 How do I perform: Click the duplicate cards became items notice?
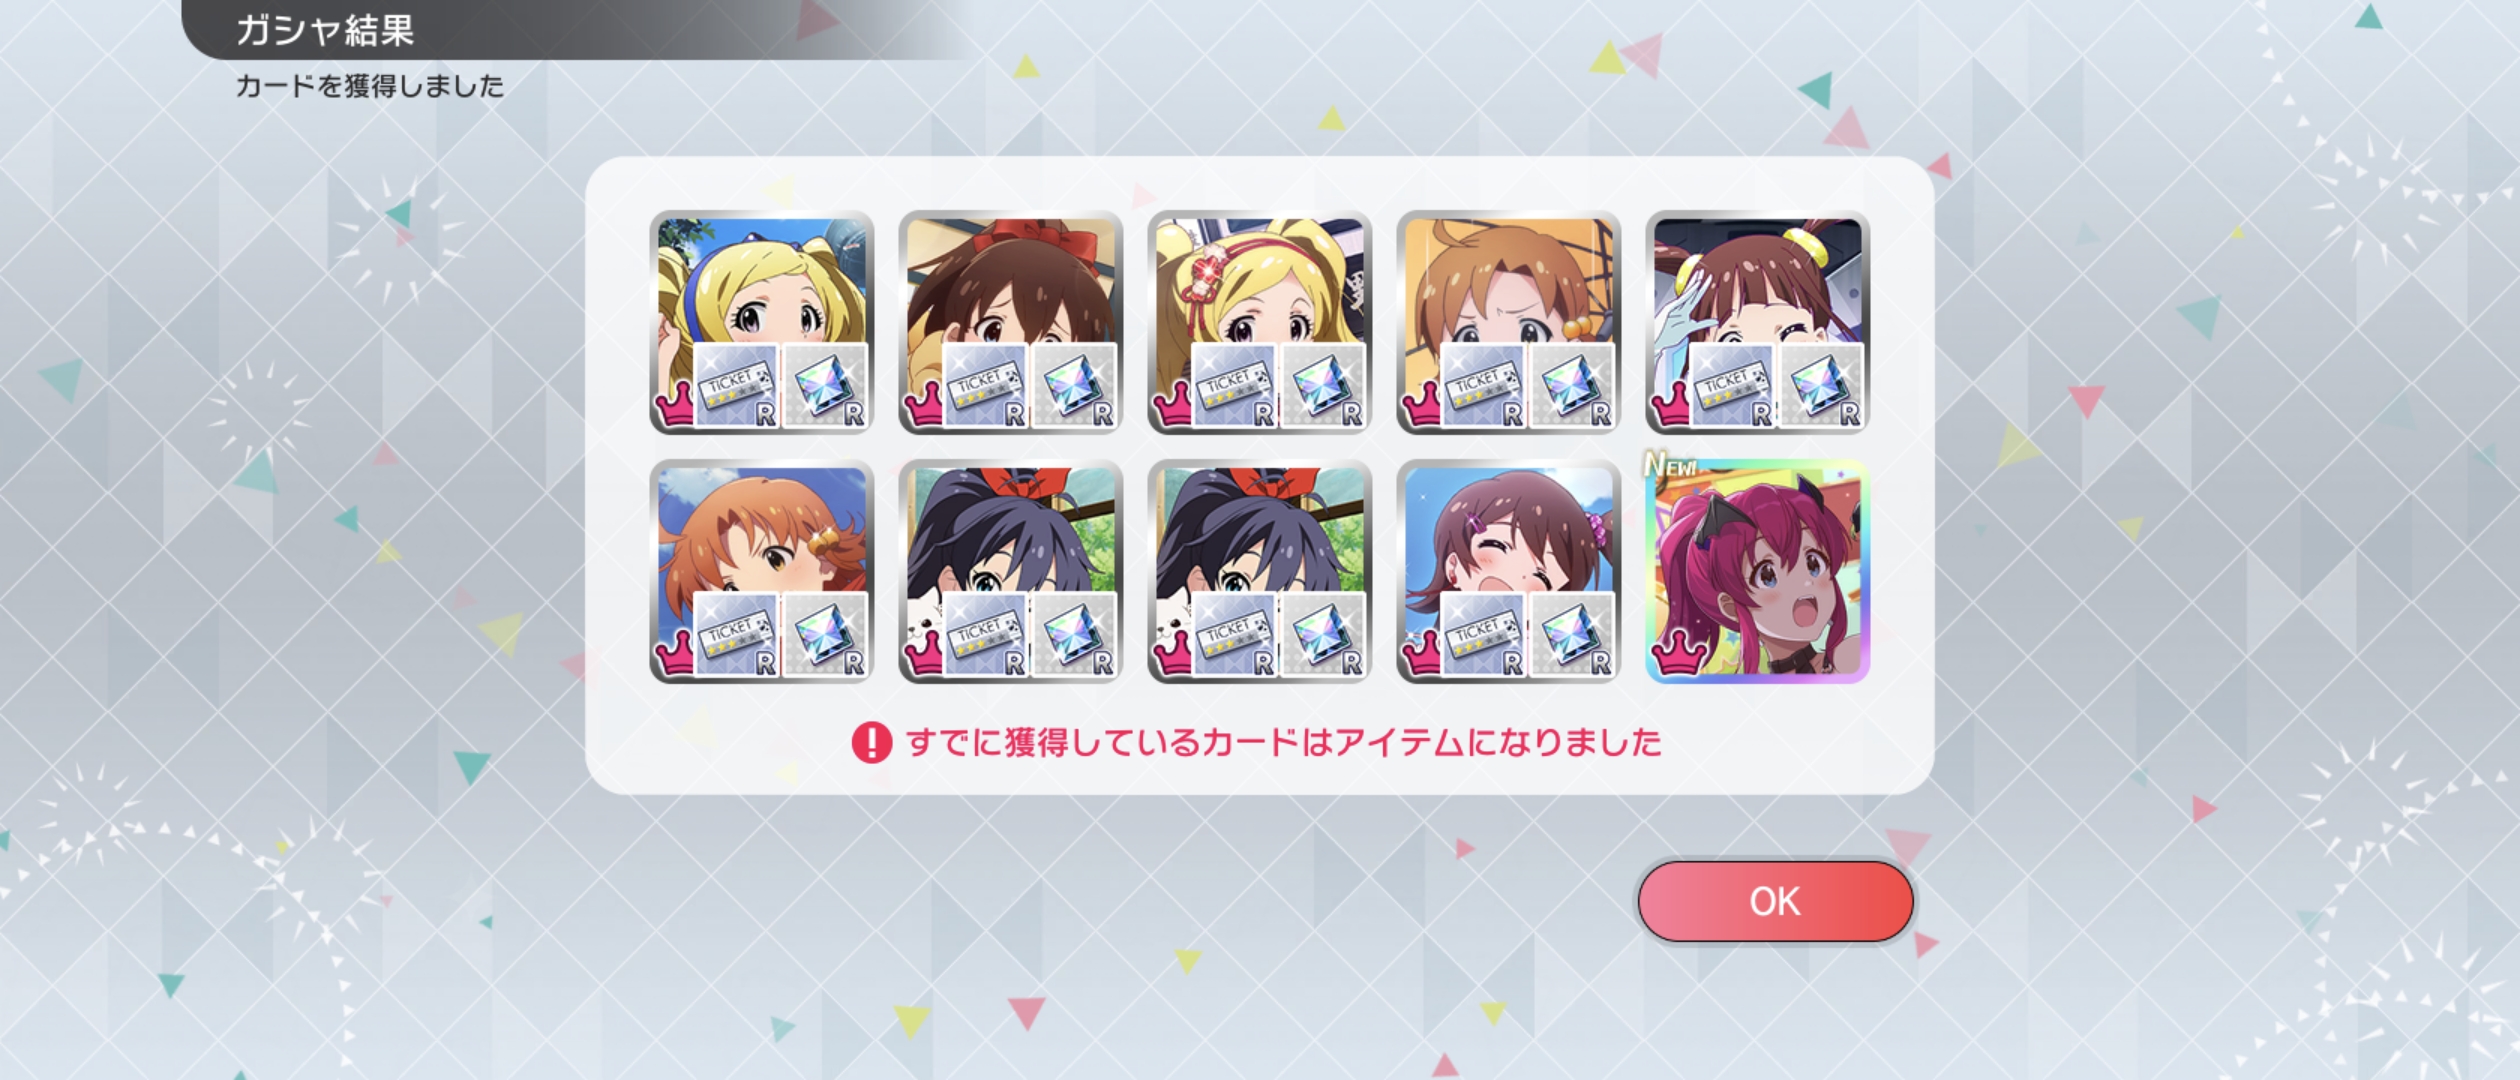click(x=1283, y=742)
